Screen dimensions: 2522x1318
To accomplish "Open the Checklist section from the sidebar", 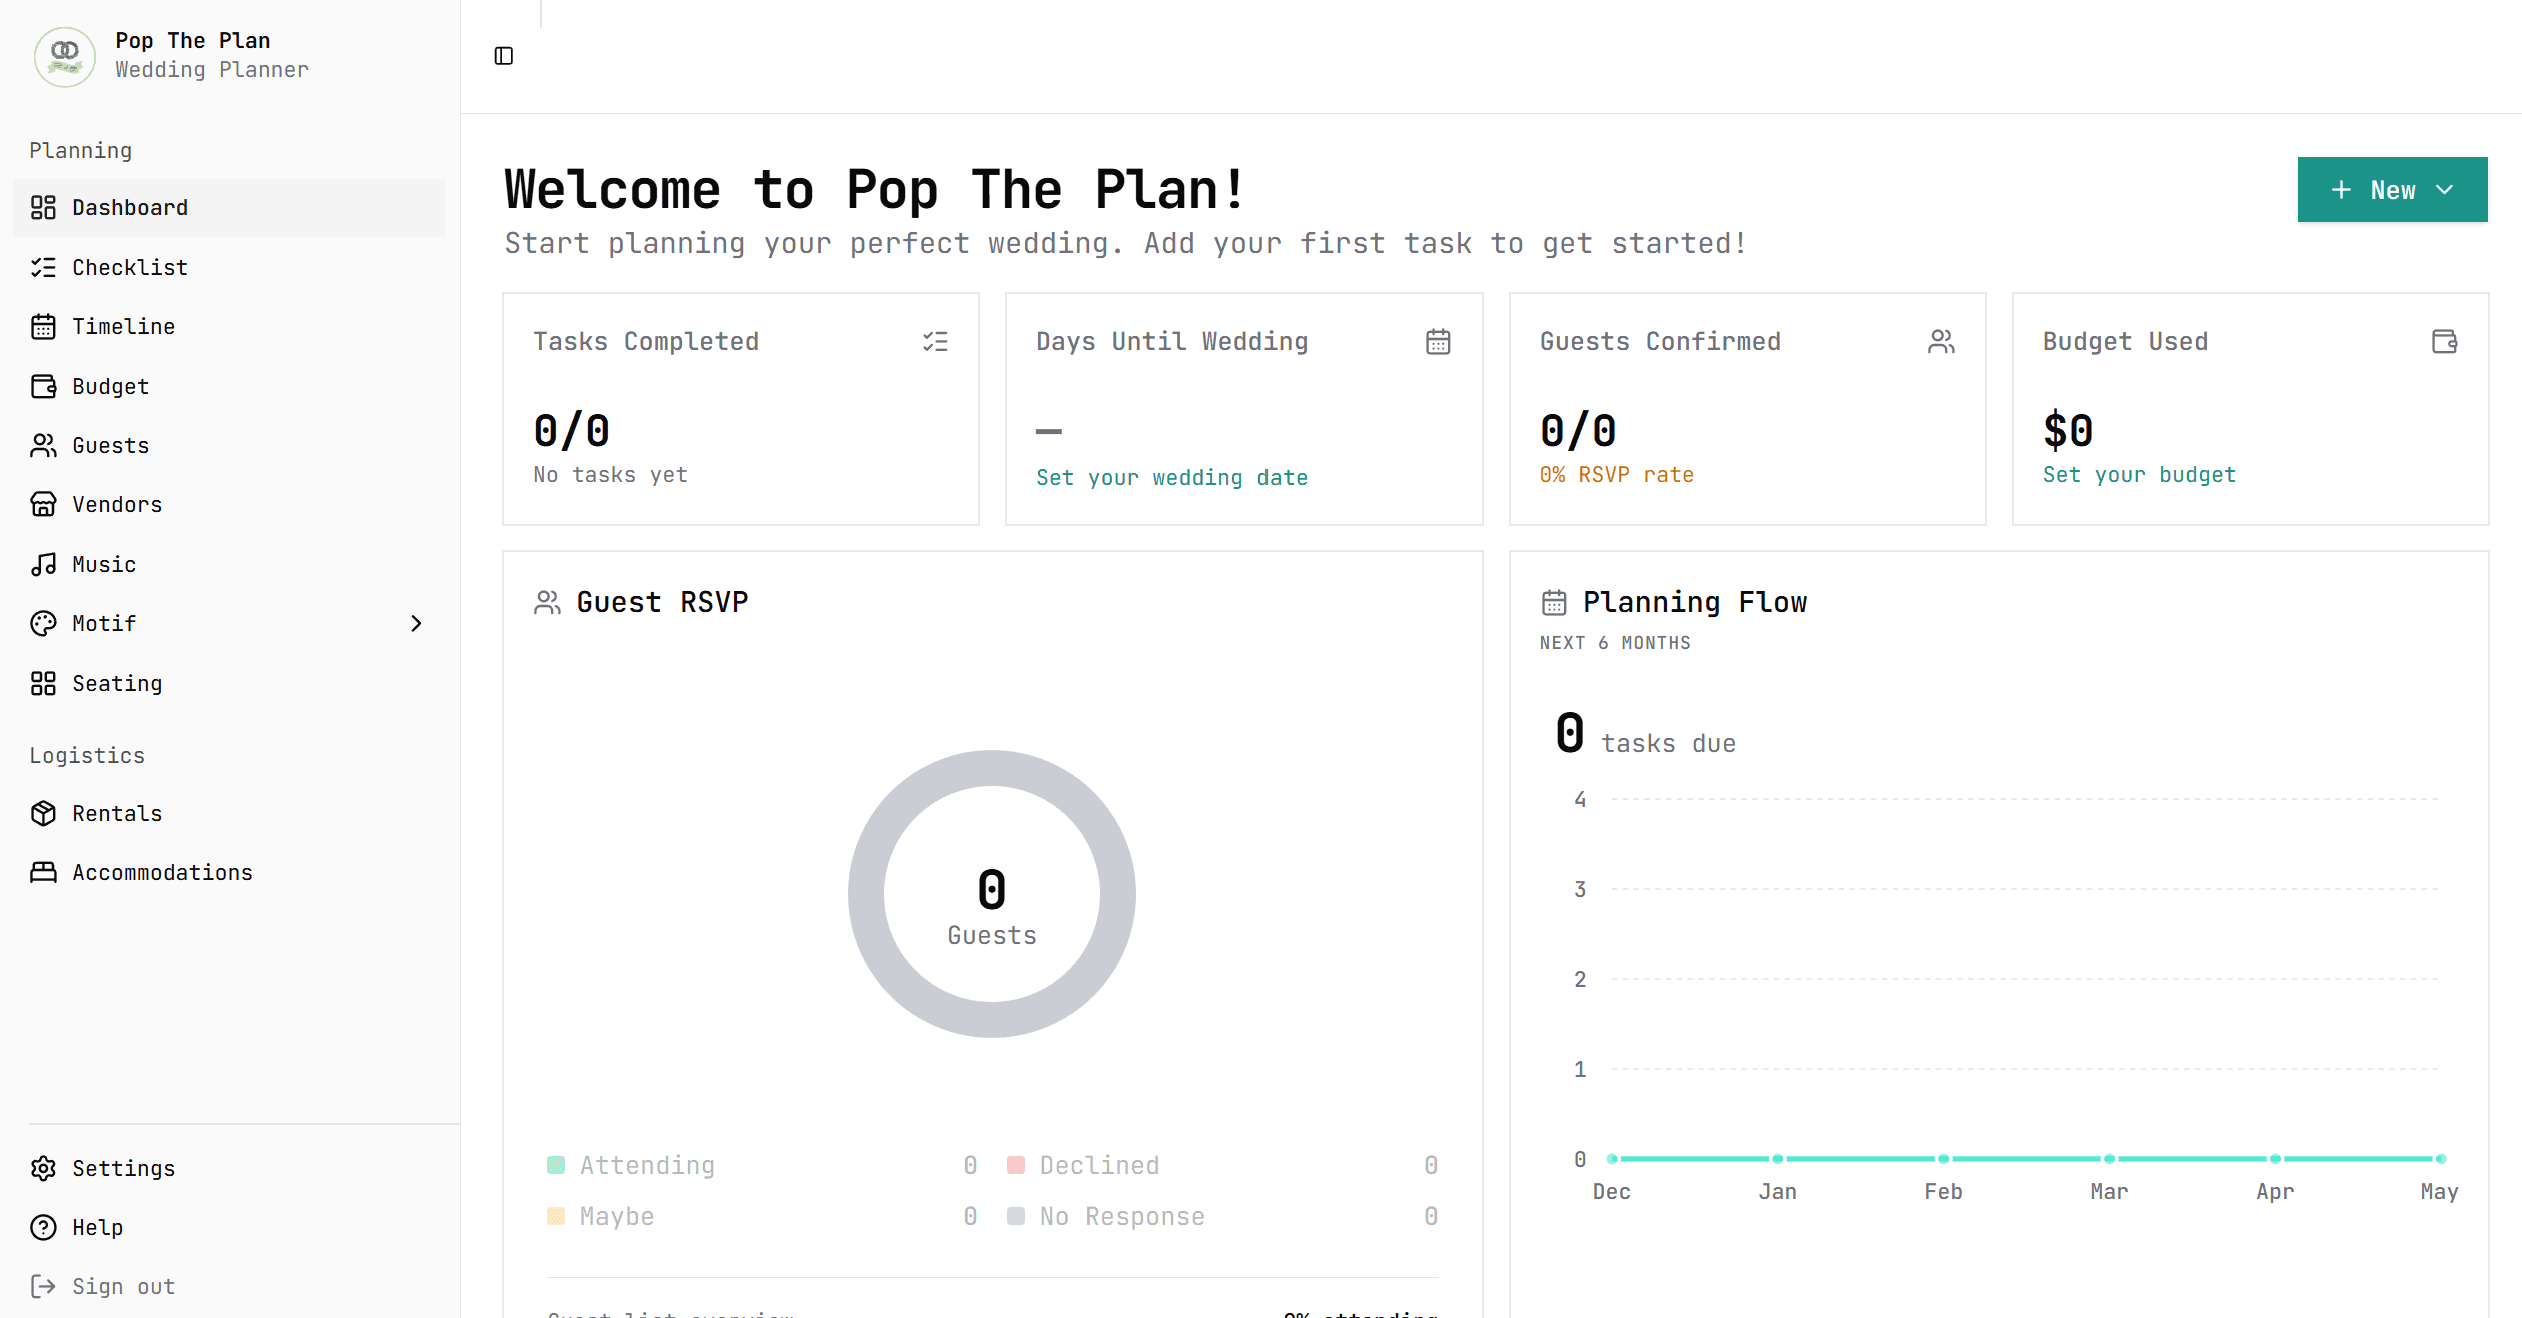I will [x=129, y=267].
